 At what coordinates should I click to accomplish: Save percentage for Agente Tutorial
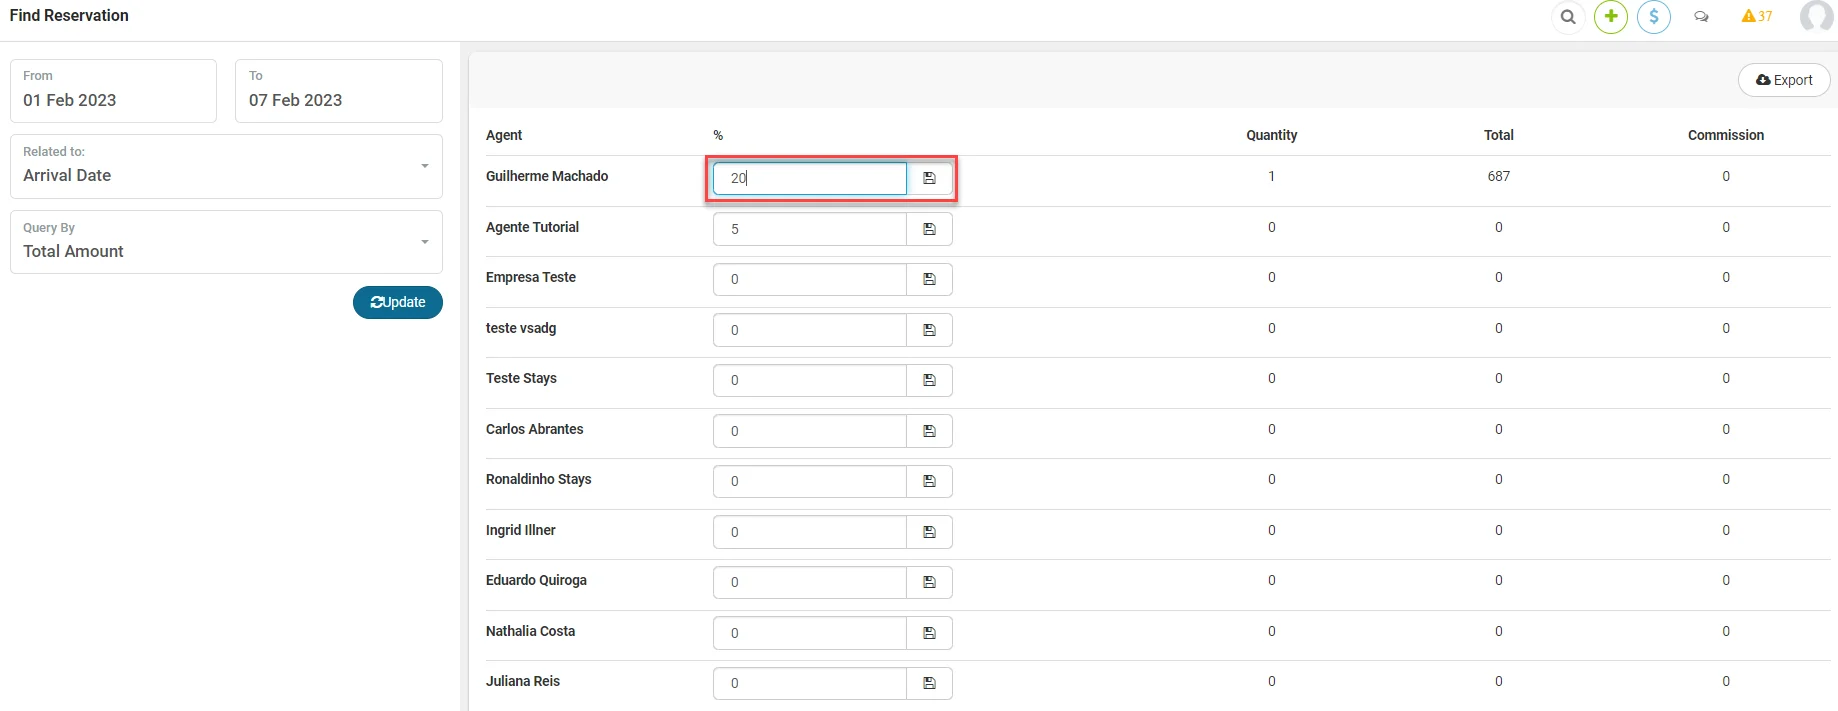tap(929, 229)
